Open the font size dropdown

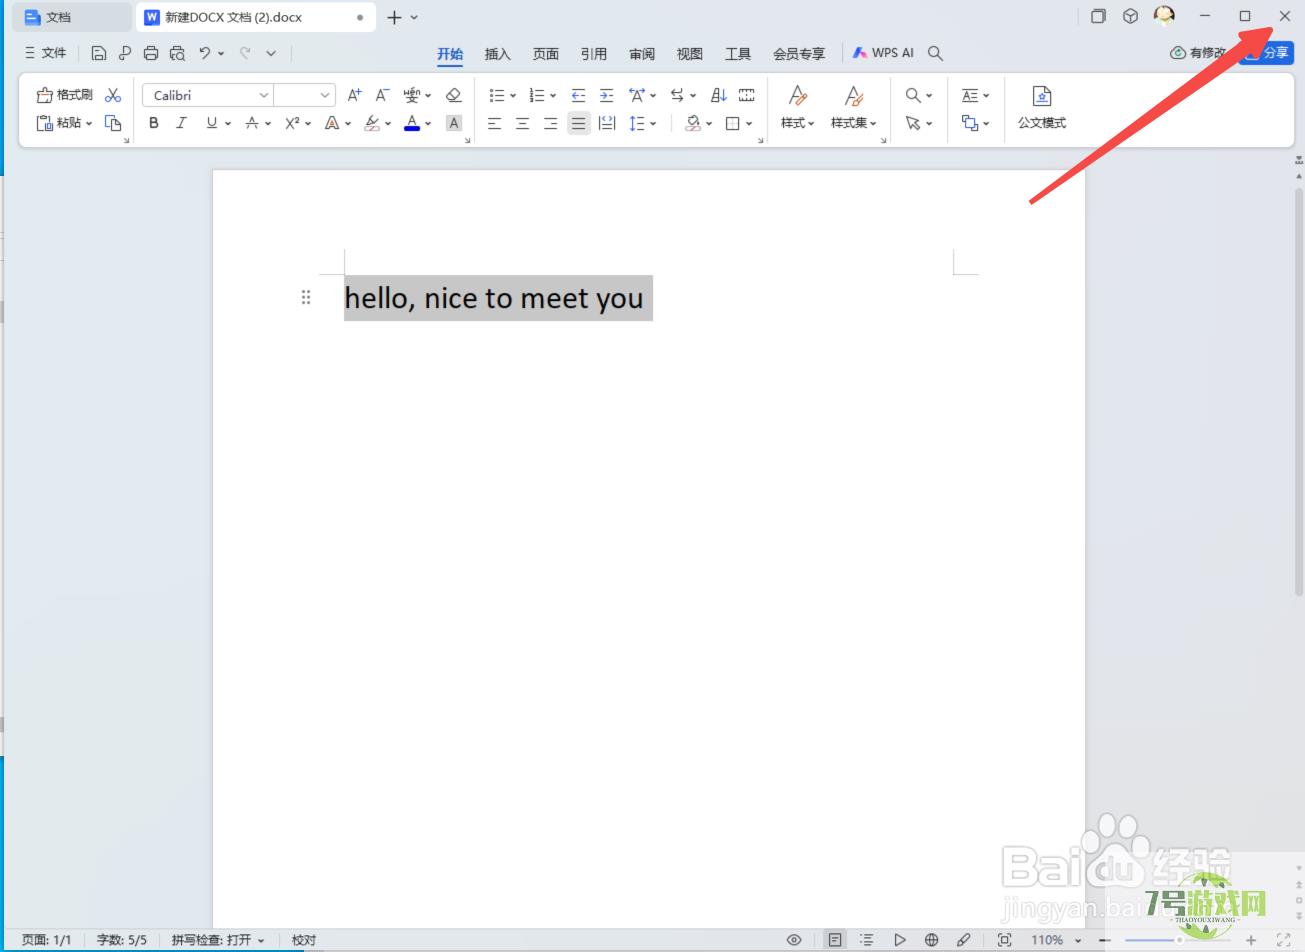[325, 95]
